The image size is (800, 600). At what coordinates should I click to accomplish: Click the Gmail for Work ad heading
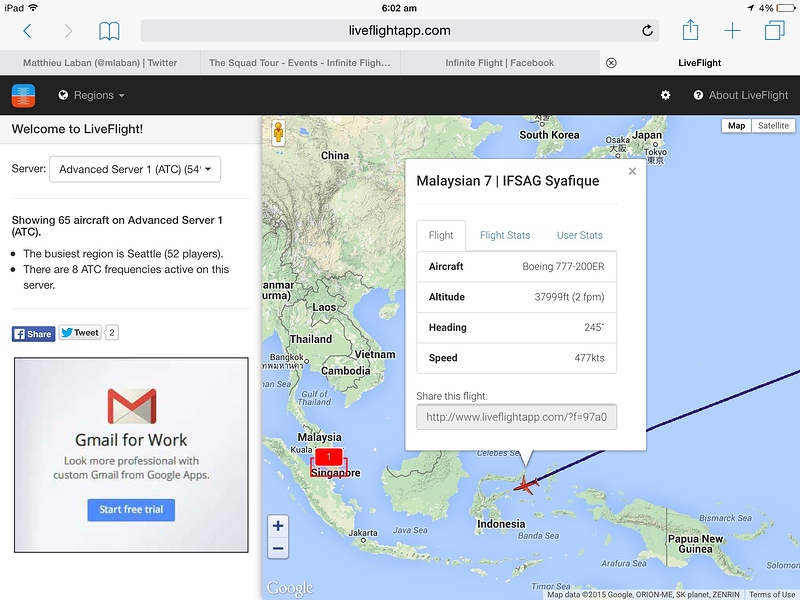[x=131, y=440]
